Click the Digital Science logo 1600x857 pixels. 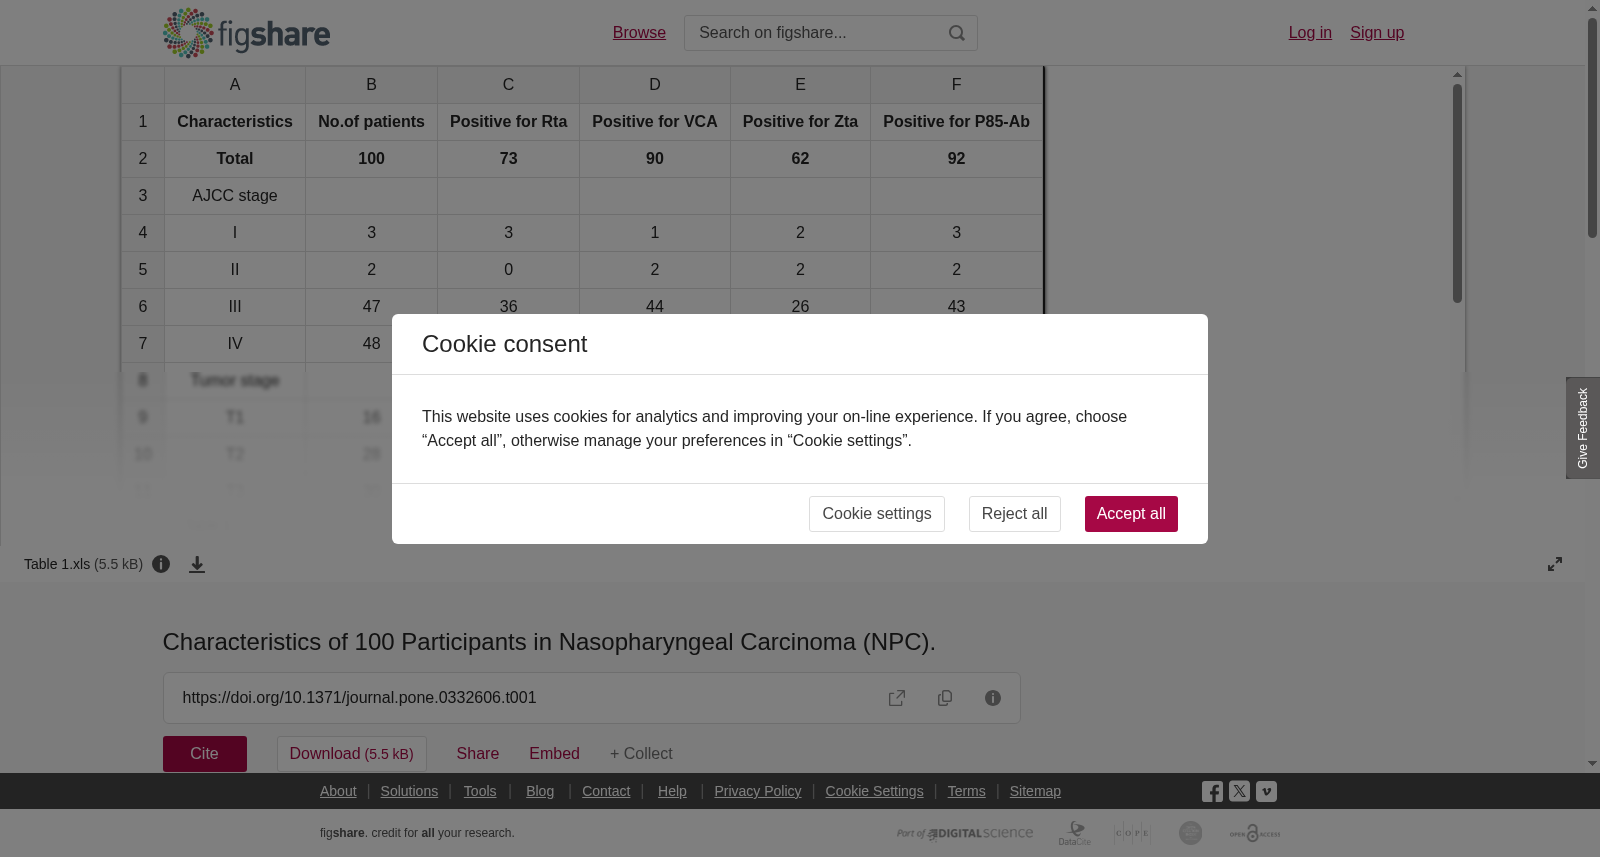pyautogui.click(x=965, y=833)
